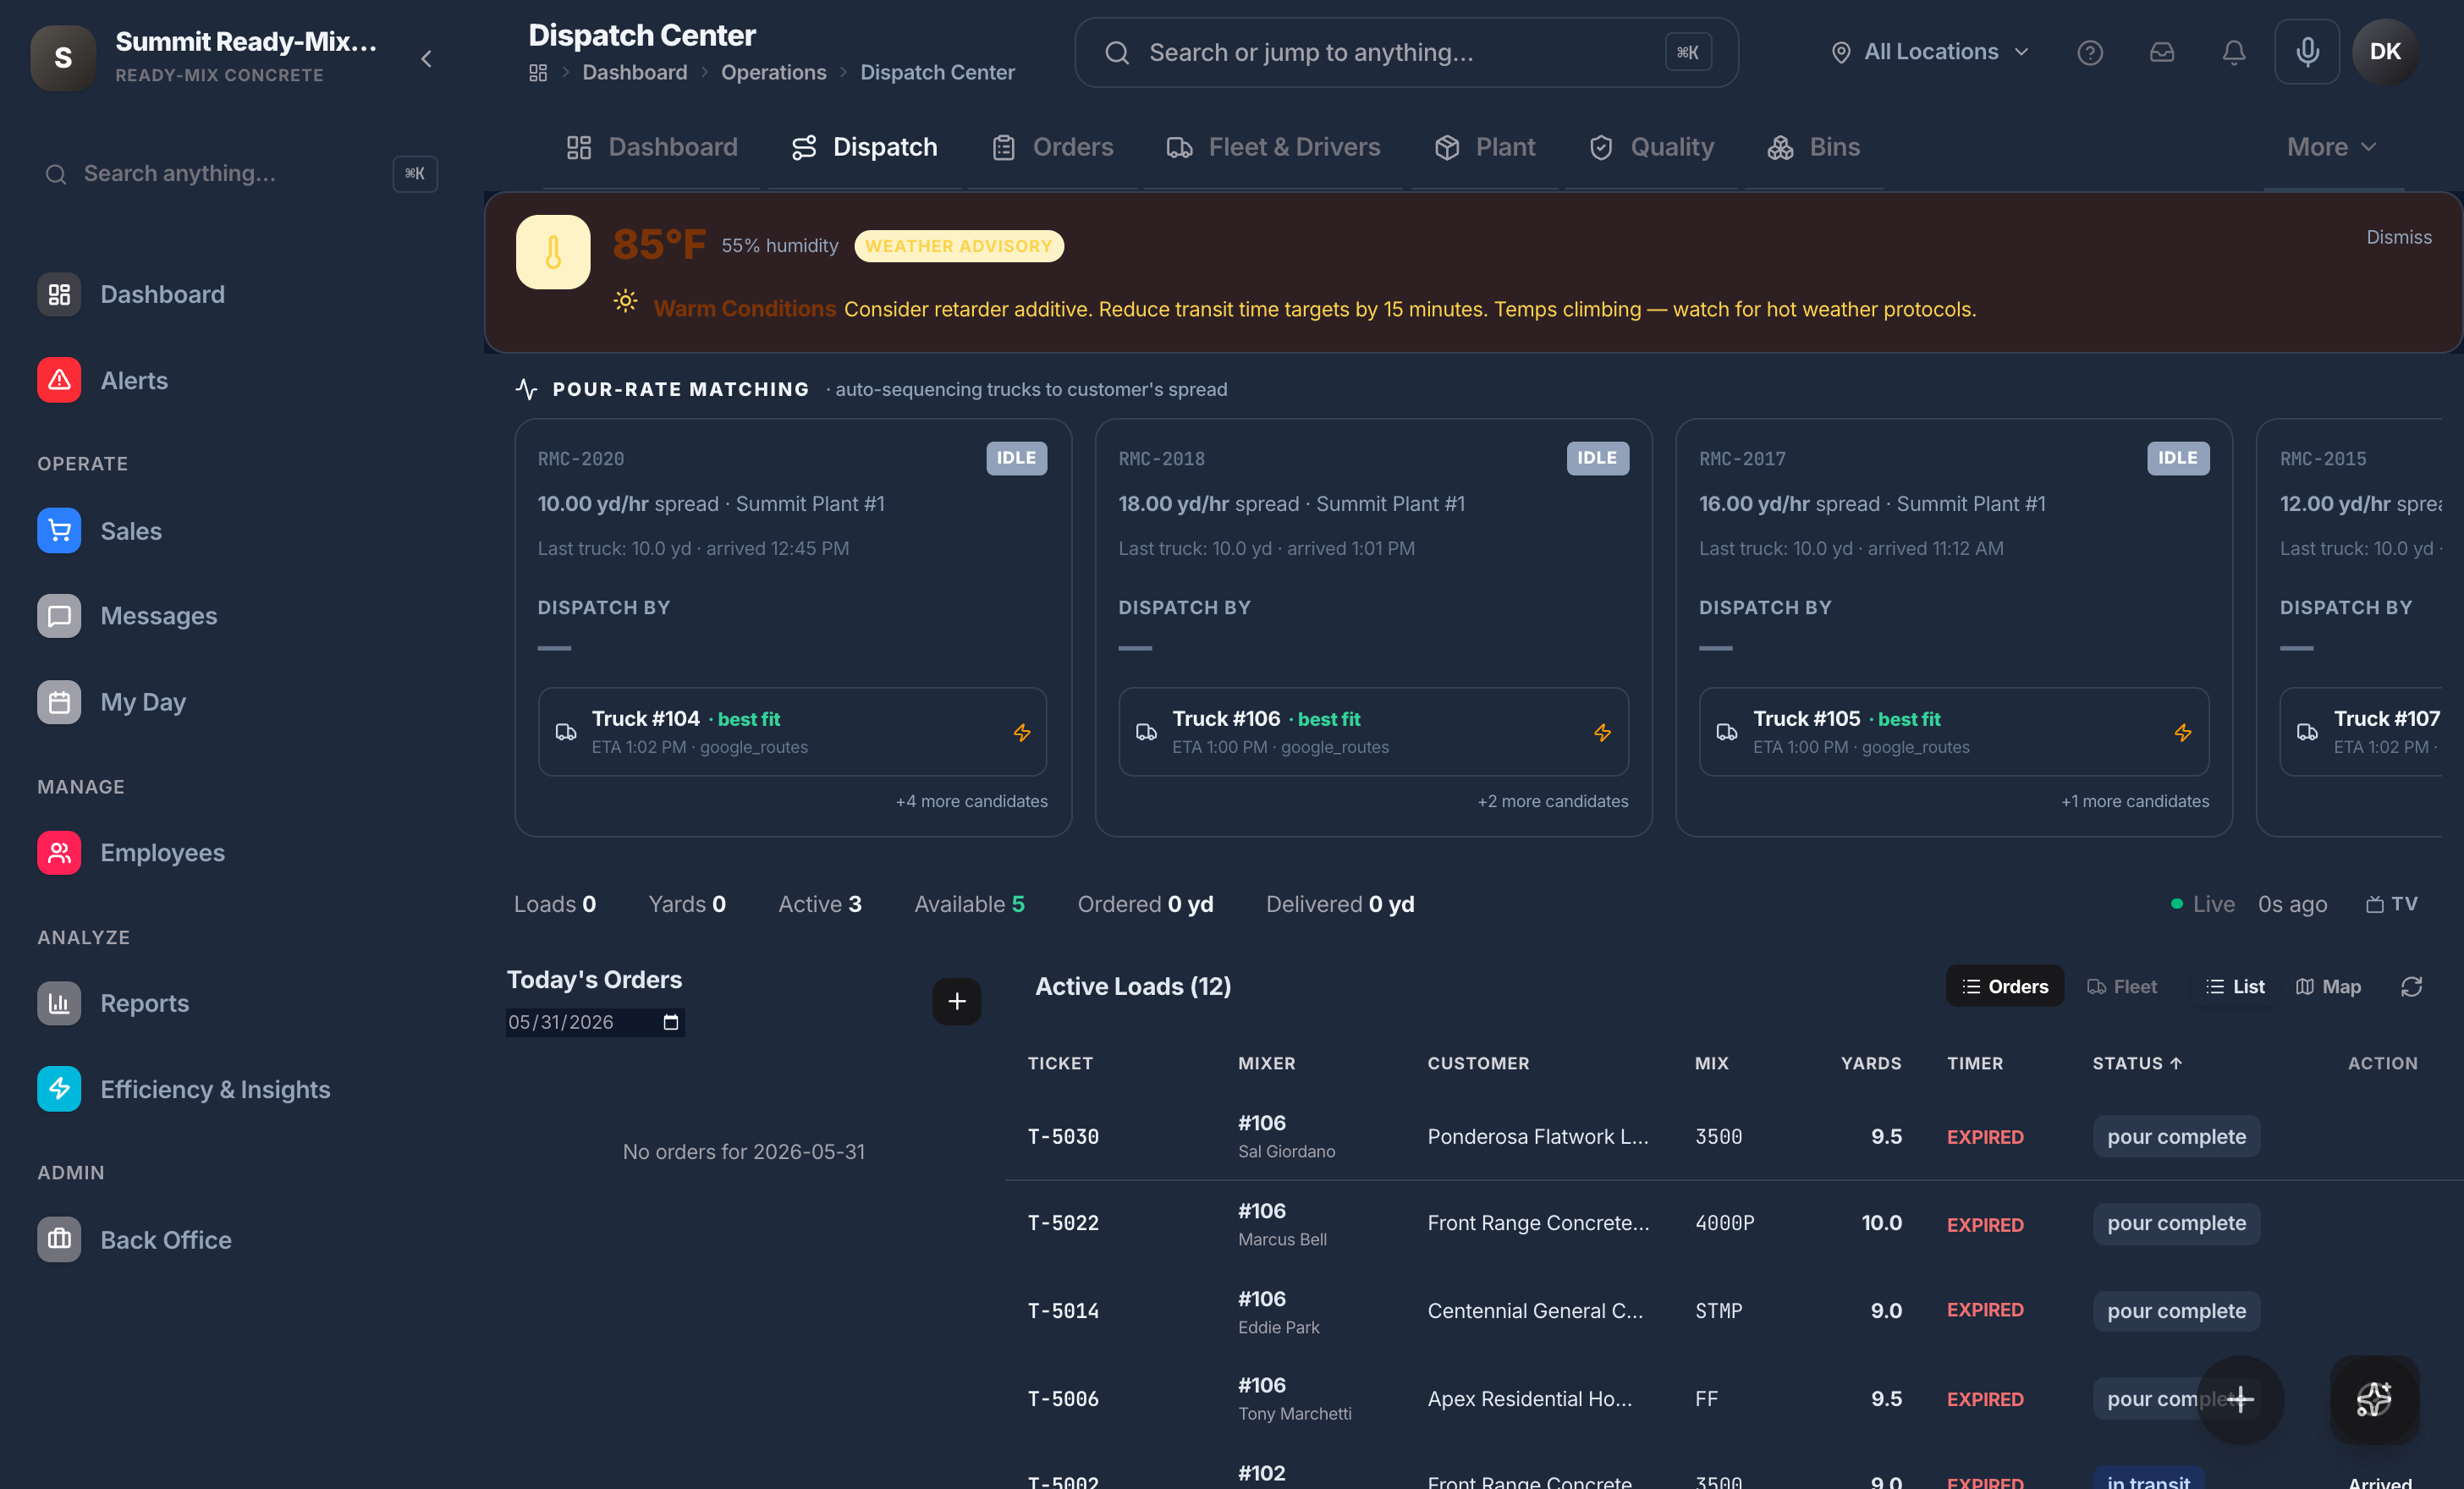Open the date picker calendar icon

[x=670, y=1022]
